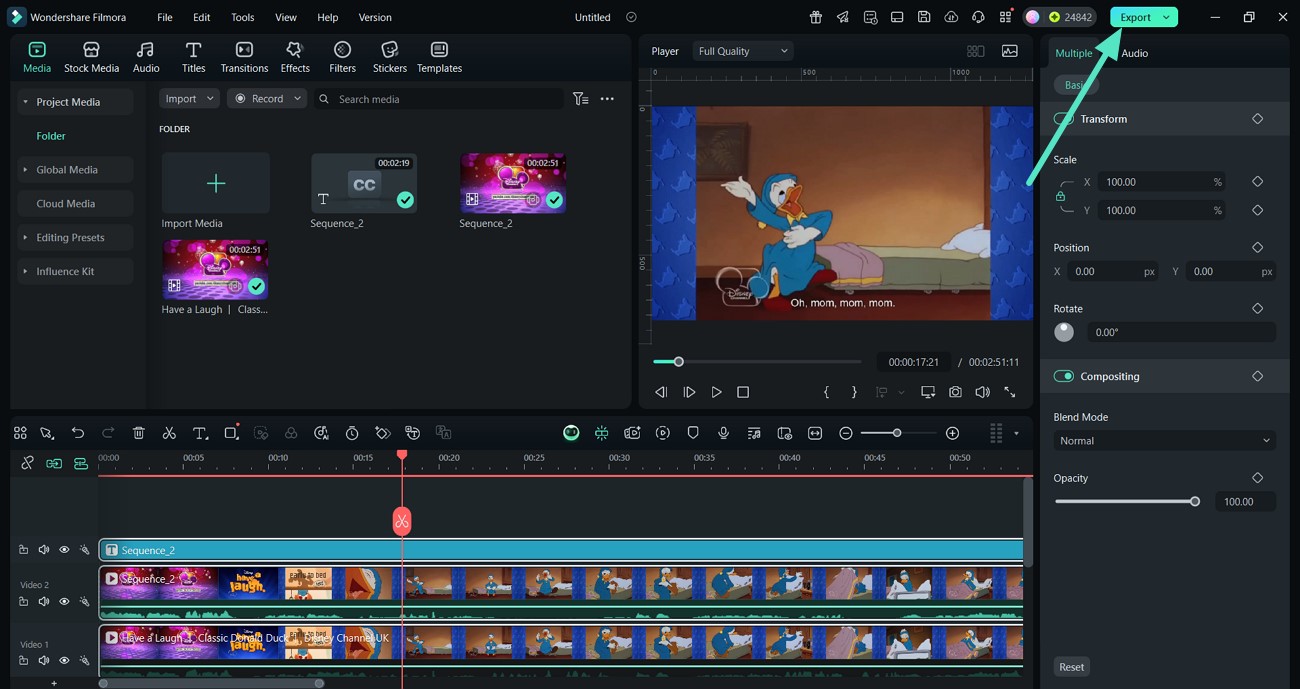This screenshot has width=1300, height=689.
Task: Toggle the Compositing switch
Action: (x=1063, y=376)
